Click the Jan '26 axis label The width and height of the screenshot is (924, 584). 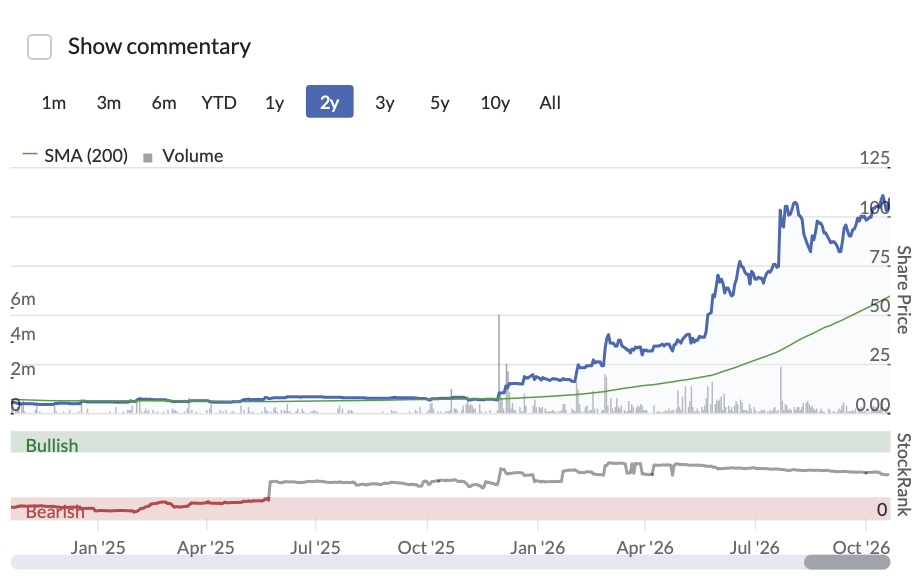(x=537, y=547)
